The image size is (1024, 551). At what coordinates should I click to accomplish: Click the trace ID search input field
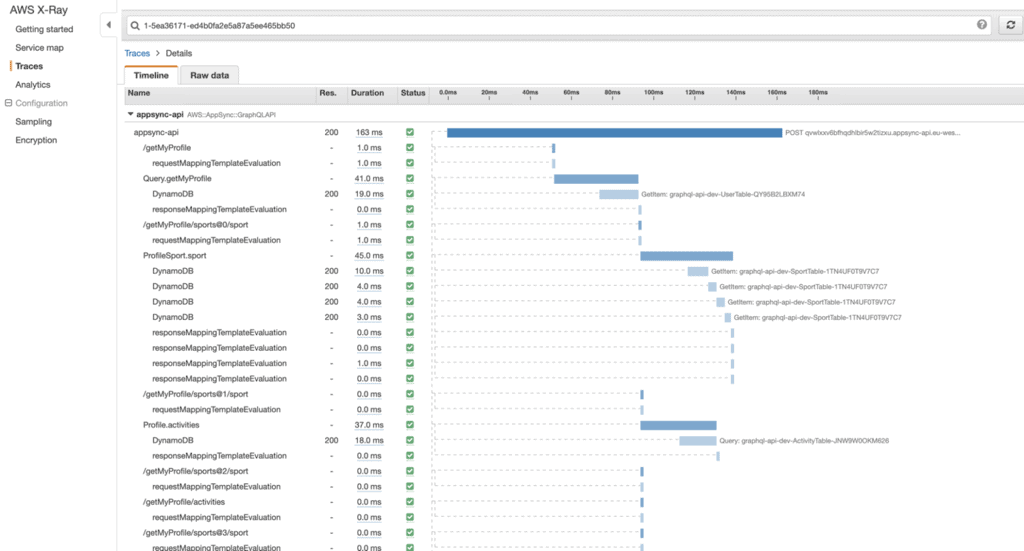550,25
